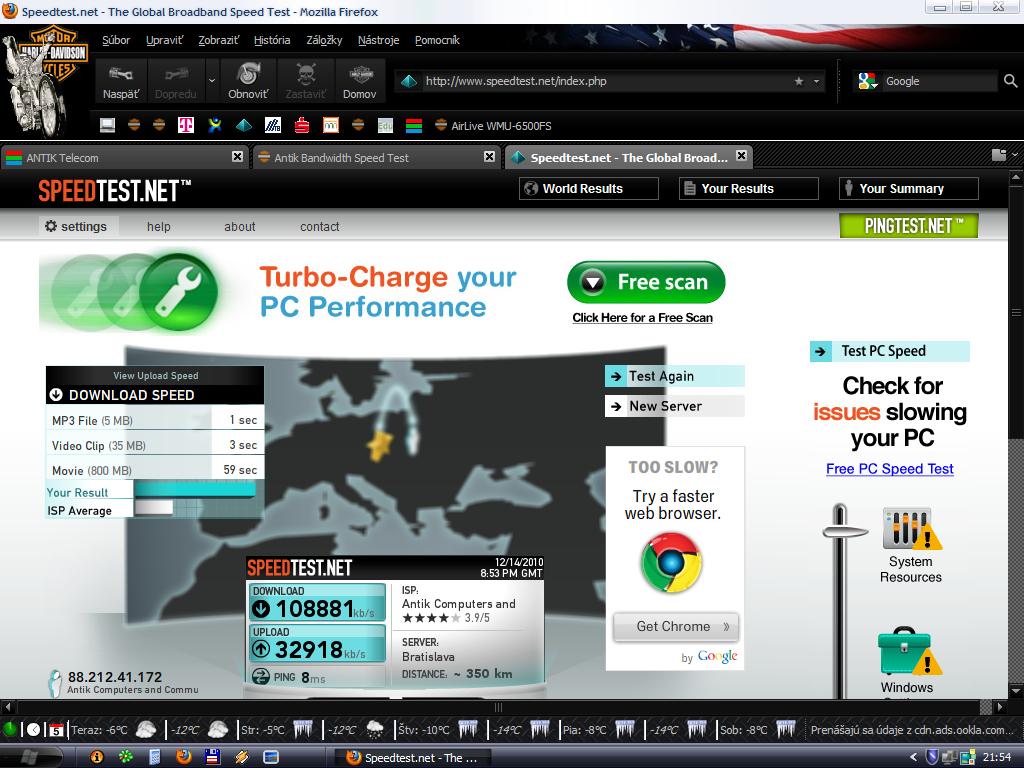
Task: Open the settings gear tab
Action: click(x=76, y=227)
